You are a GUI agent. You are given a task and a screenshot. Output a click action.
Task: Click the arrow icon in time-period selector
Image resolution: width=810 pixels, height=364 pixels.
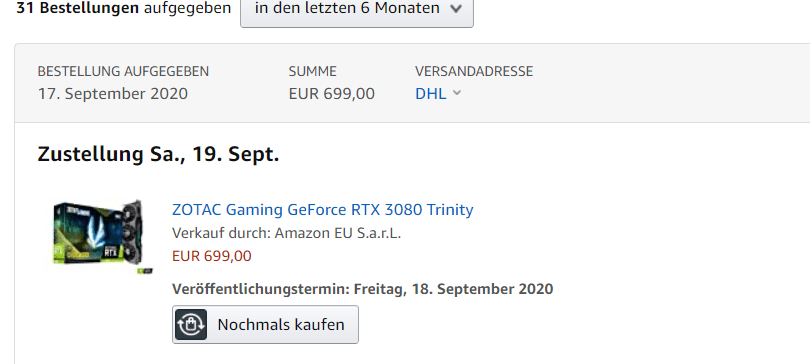[x=456, y=9]
